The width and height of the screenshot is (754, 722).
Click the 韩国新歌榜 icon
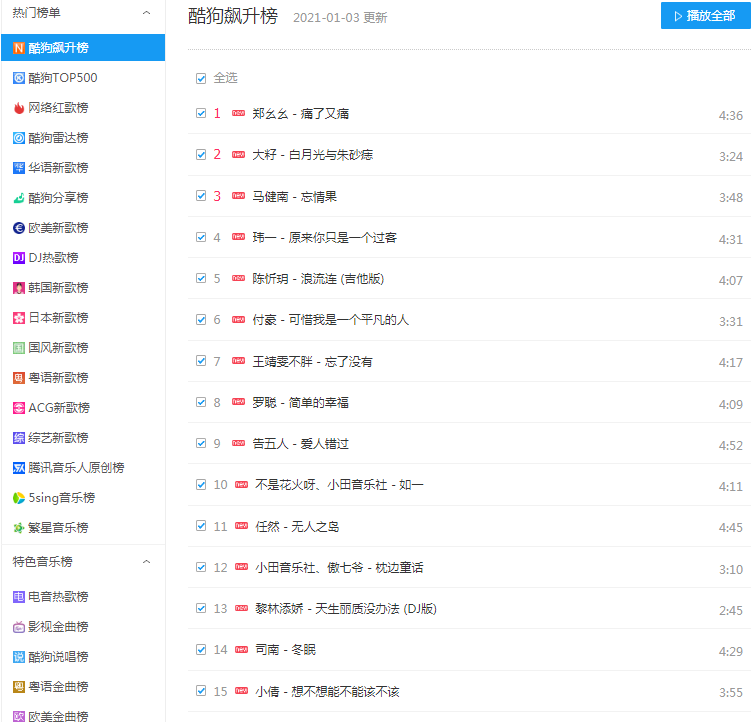point(18,288)
